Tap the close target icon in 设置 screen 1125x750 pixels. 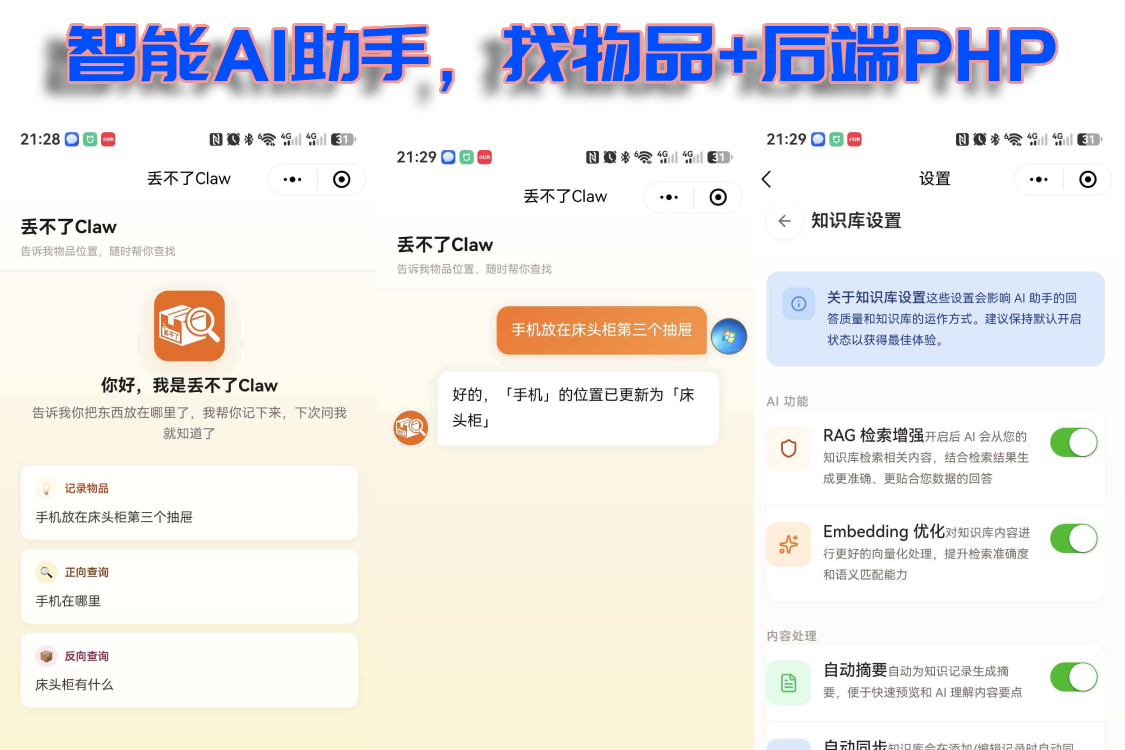point(1088,179)
